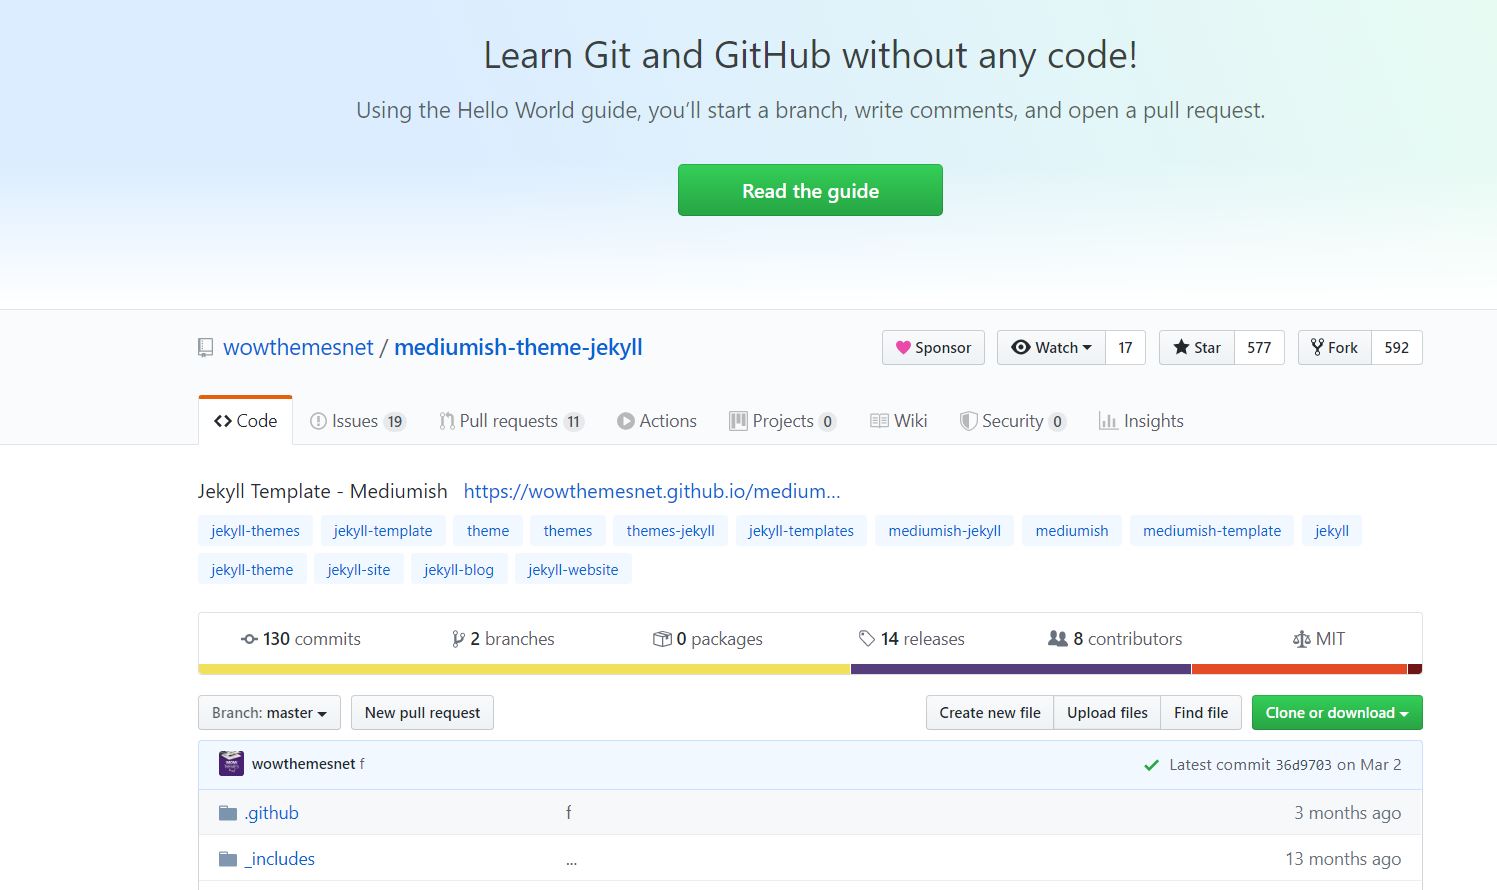Click the Issues exclamation icon
The width and height of the screenshot is (1497, 890).
coord(318,421)
